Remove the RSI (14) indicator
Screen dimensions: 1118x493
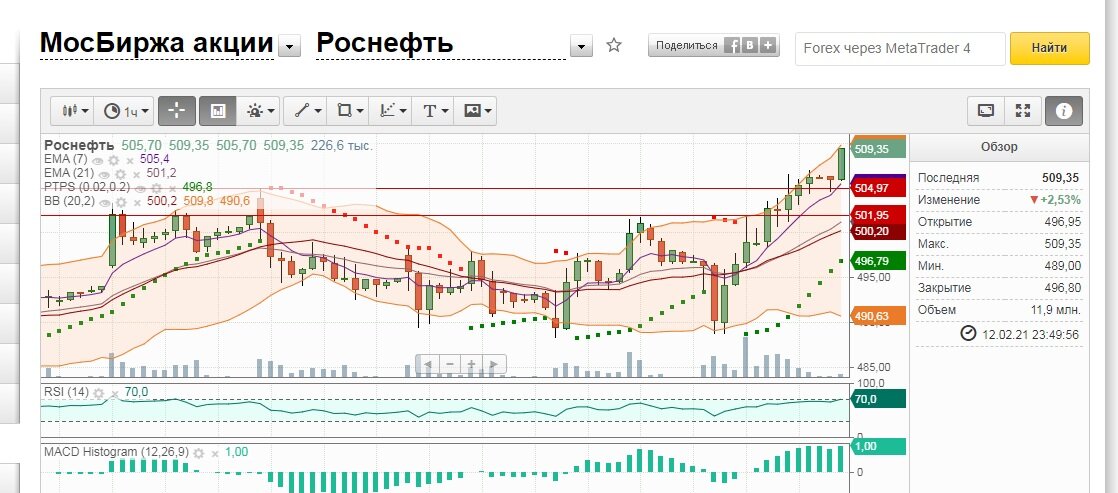point(115,394)
